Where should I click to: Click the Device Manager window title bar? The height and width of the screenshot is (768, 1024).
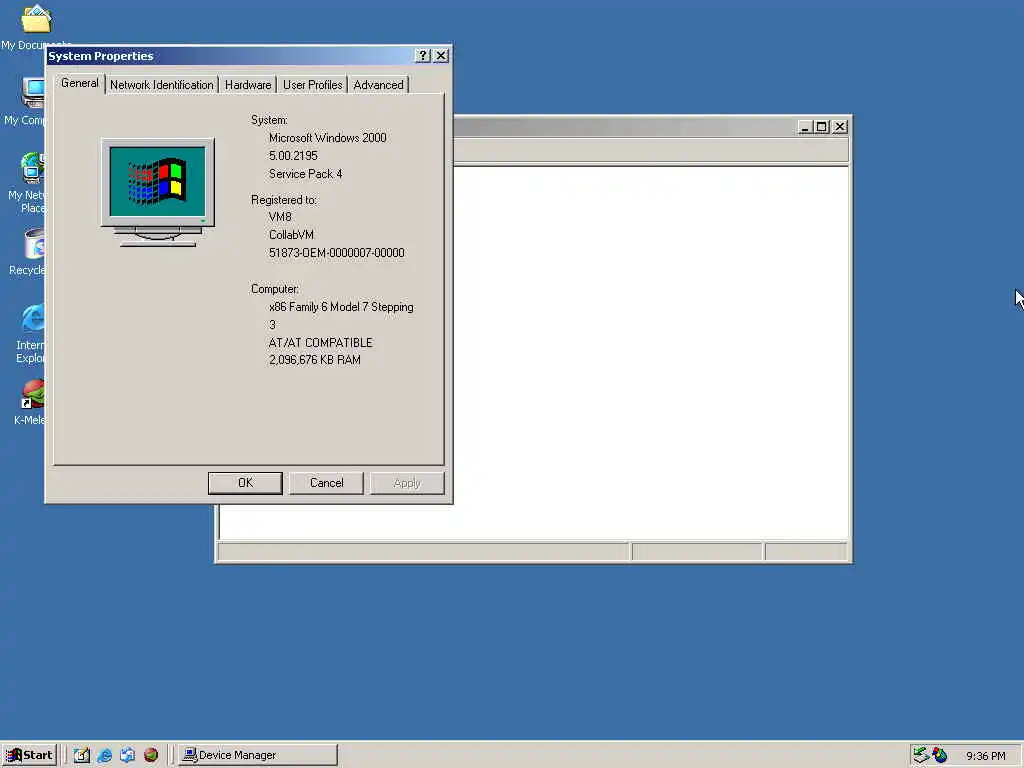(624, 127)
